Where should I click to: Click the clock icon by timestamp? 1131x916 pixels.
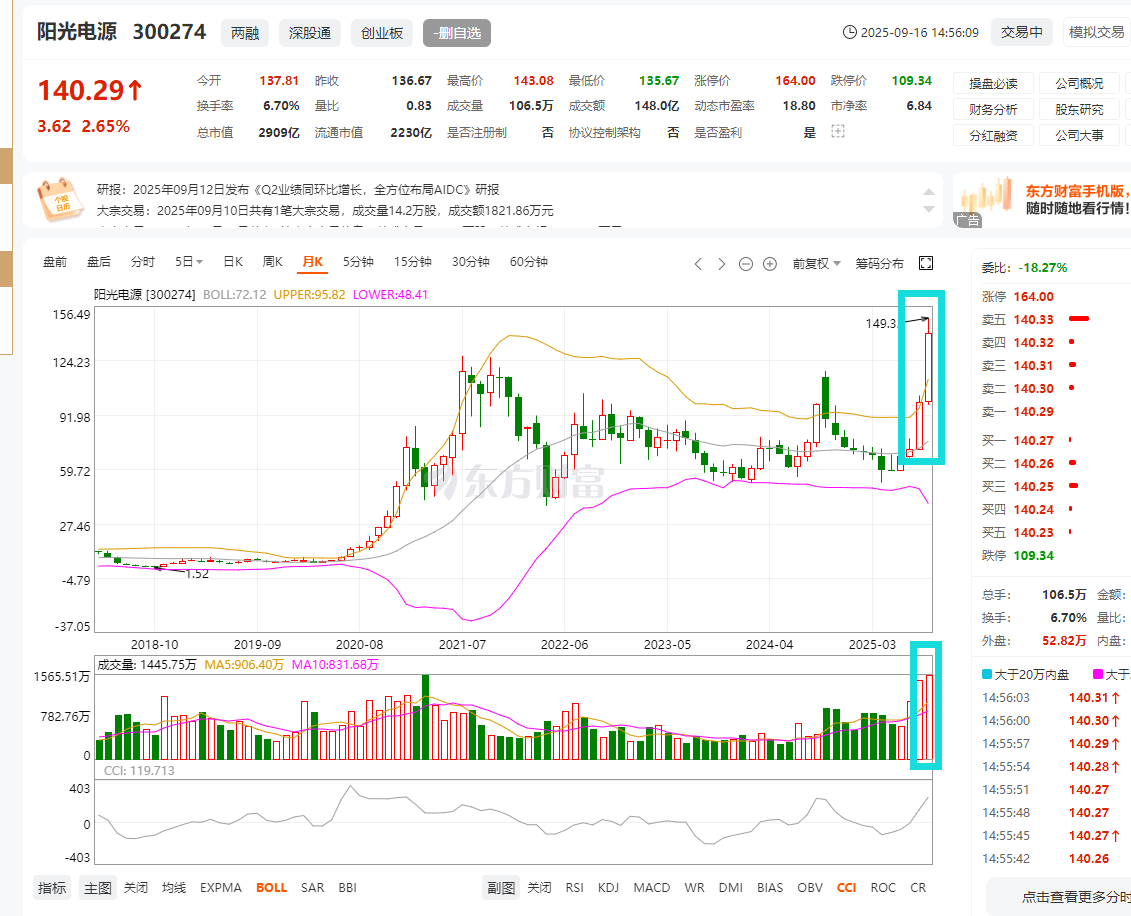click(x=850, y=32)
